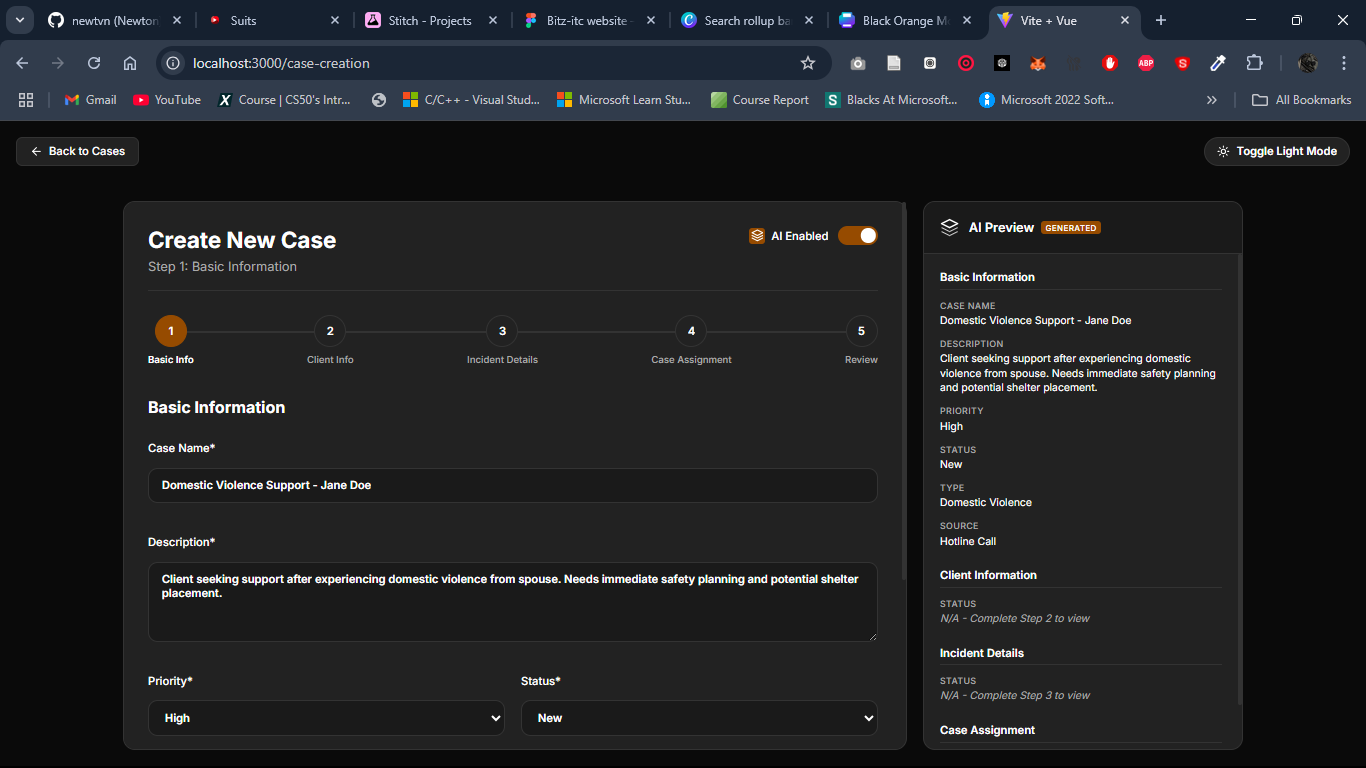Go to step 4 Case Assignment

tap(691, 331)
